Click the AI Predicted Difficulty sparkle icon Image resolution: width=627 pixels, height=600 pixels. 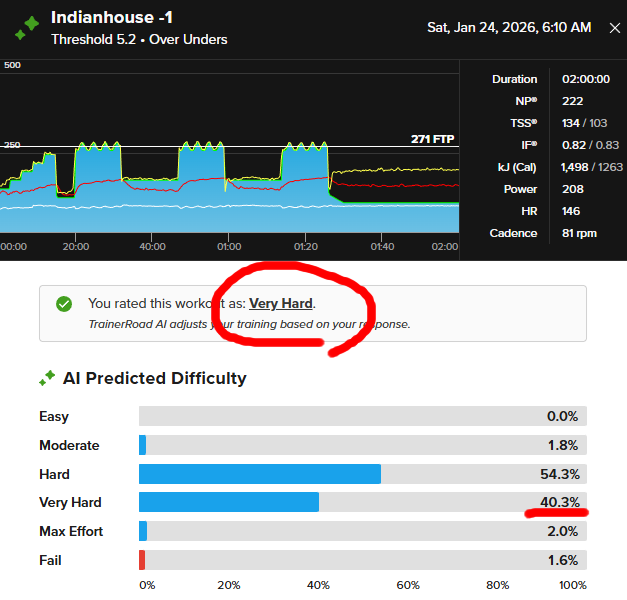click(47, 378)
